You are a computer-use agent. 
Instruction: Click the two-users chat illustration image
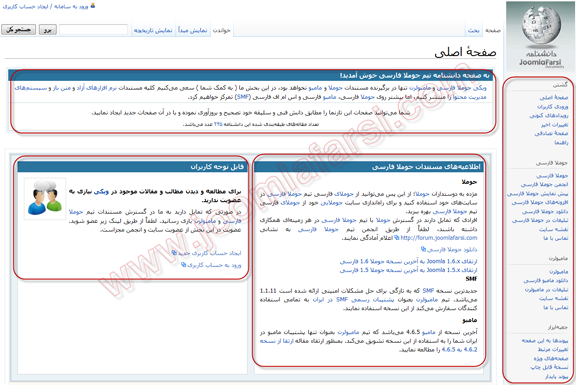coord(45,199)
